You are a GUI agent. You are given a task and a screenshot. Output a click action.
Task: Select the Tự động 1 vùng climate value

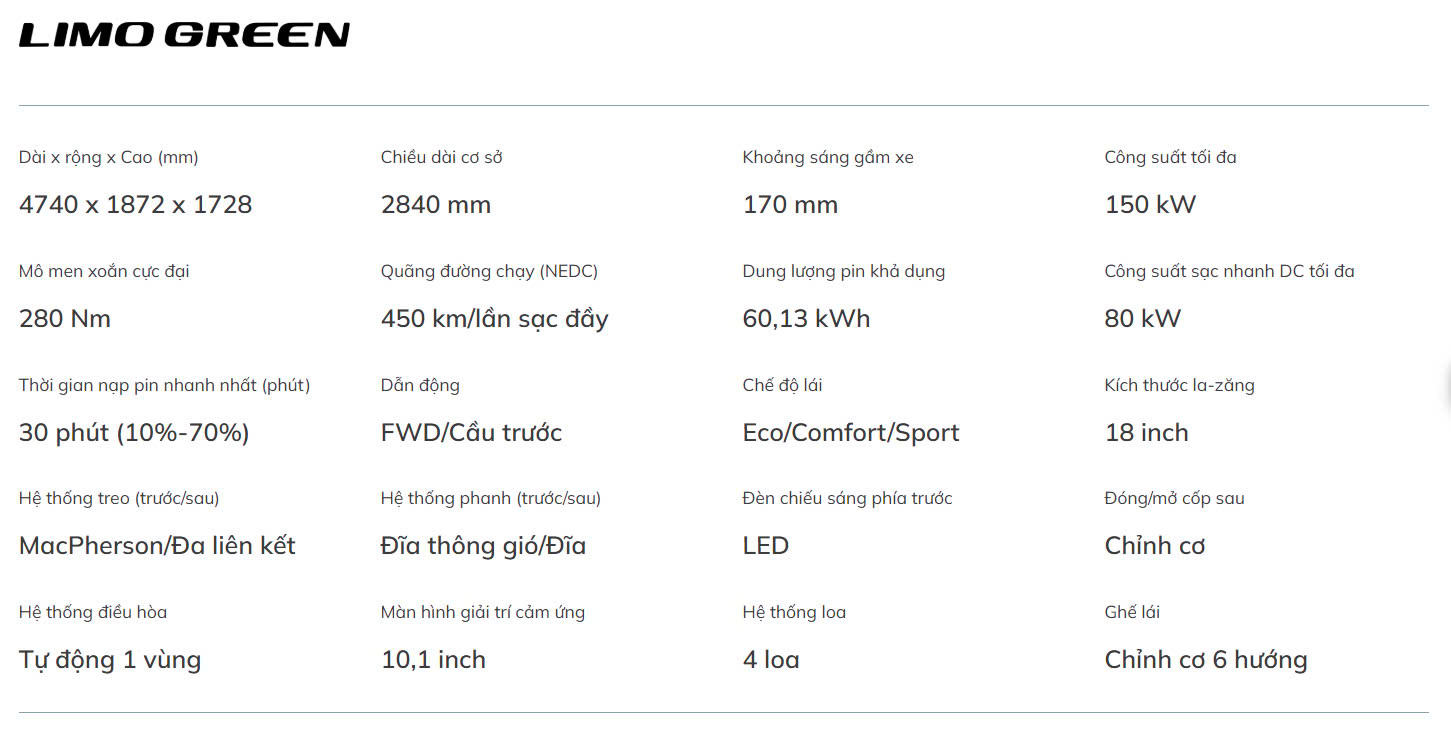pos(110,660)
